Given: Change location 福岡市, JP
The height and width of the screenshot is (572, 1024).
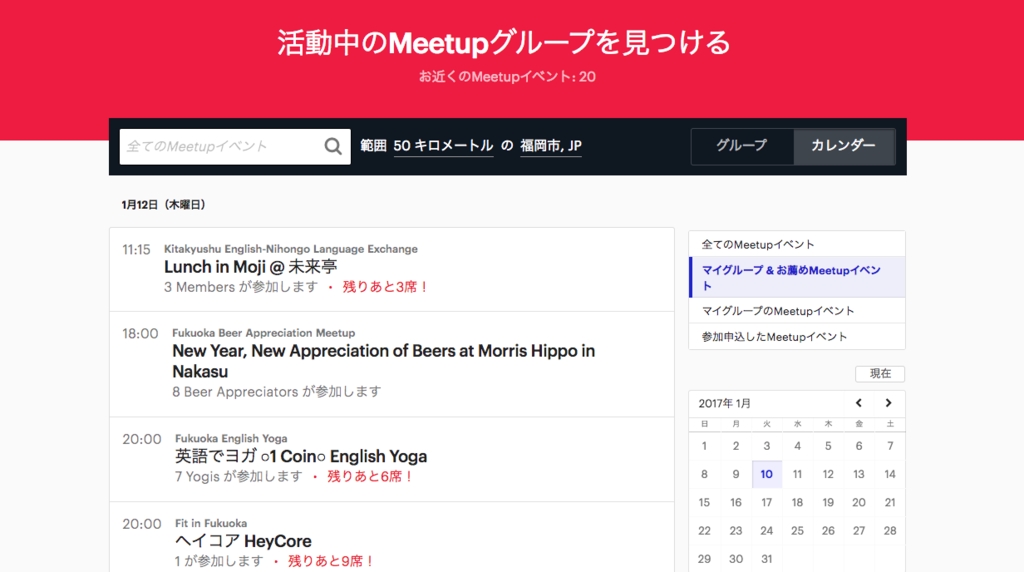Looking at the screenshot, I should pyautogui.click(x=551, y=146).
